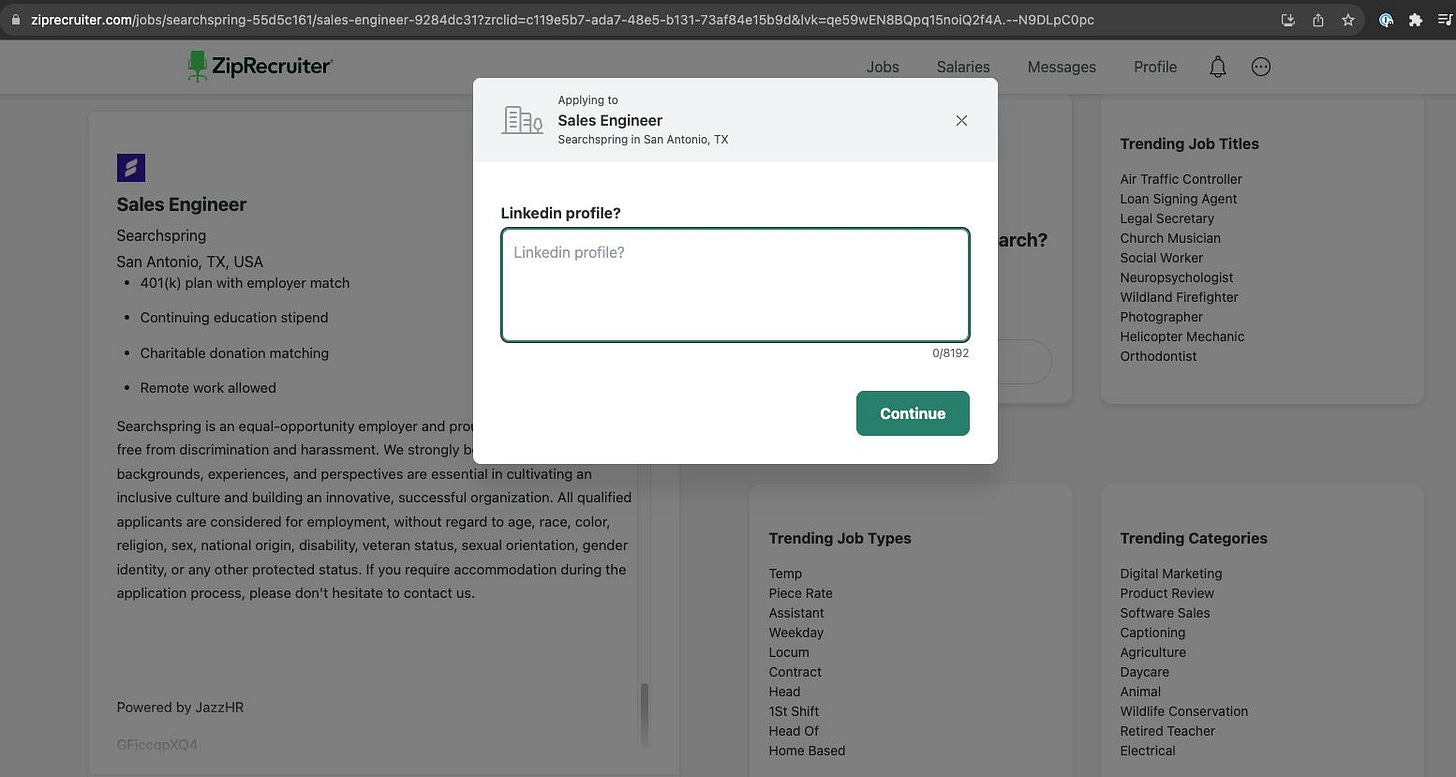The width and height of the screenshot is (1456, 777).
Task: Open Assistant job type link
Action: coord(796,613)
